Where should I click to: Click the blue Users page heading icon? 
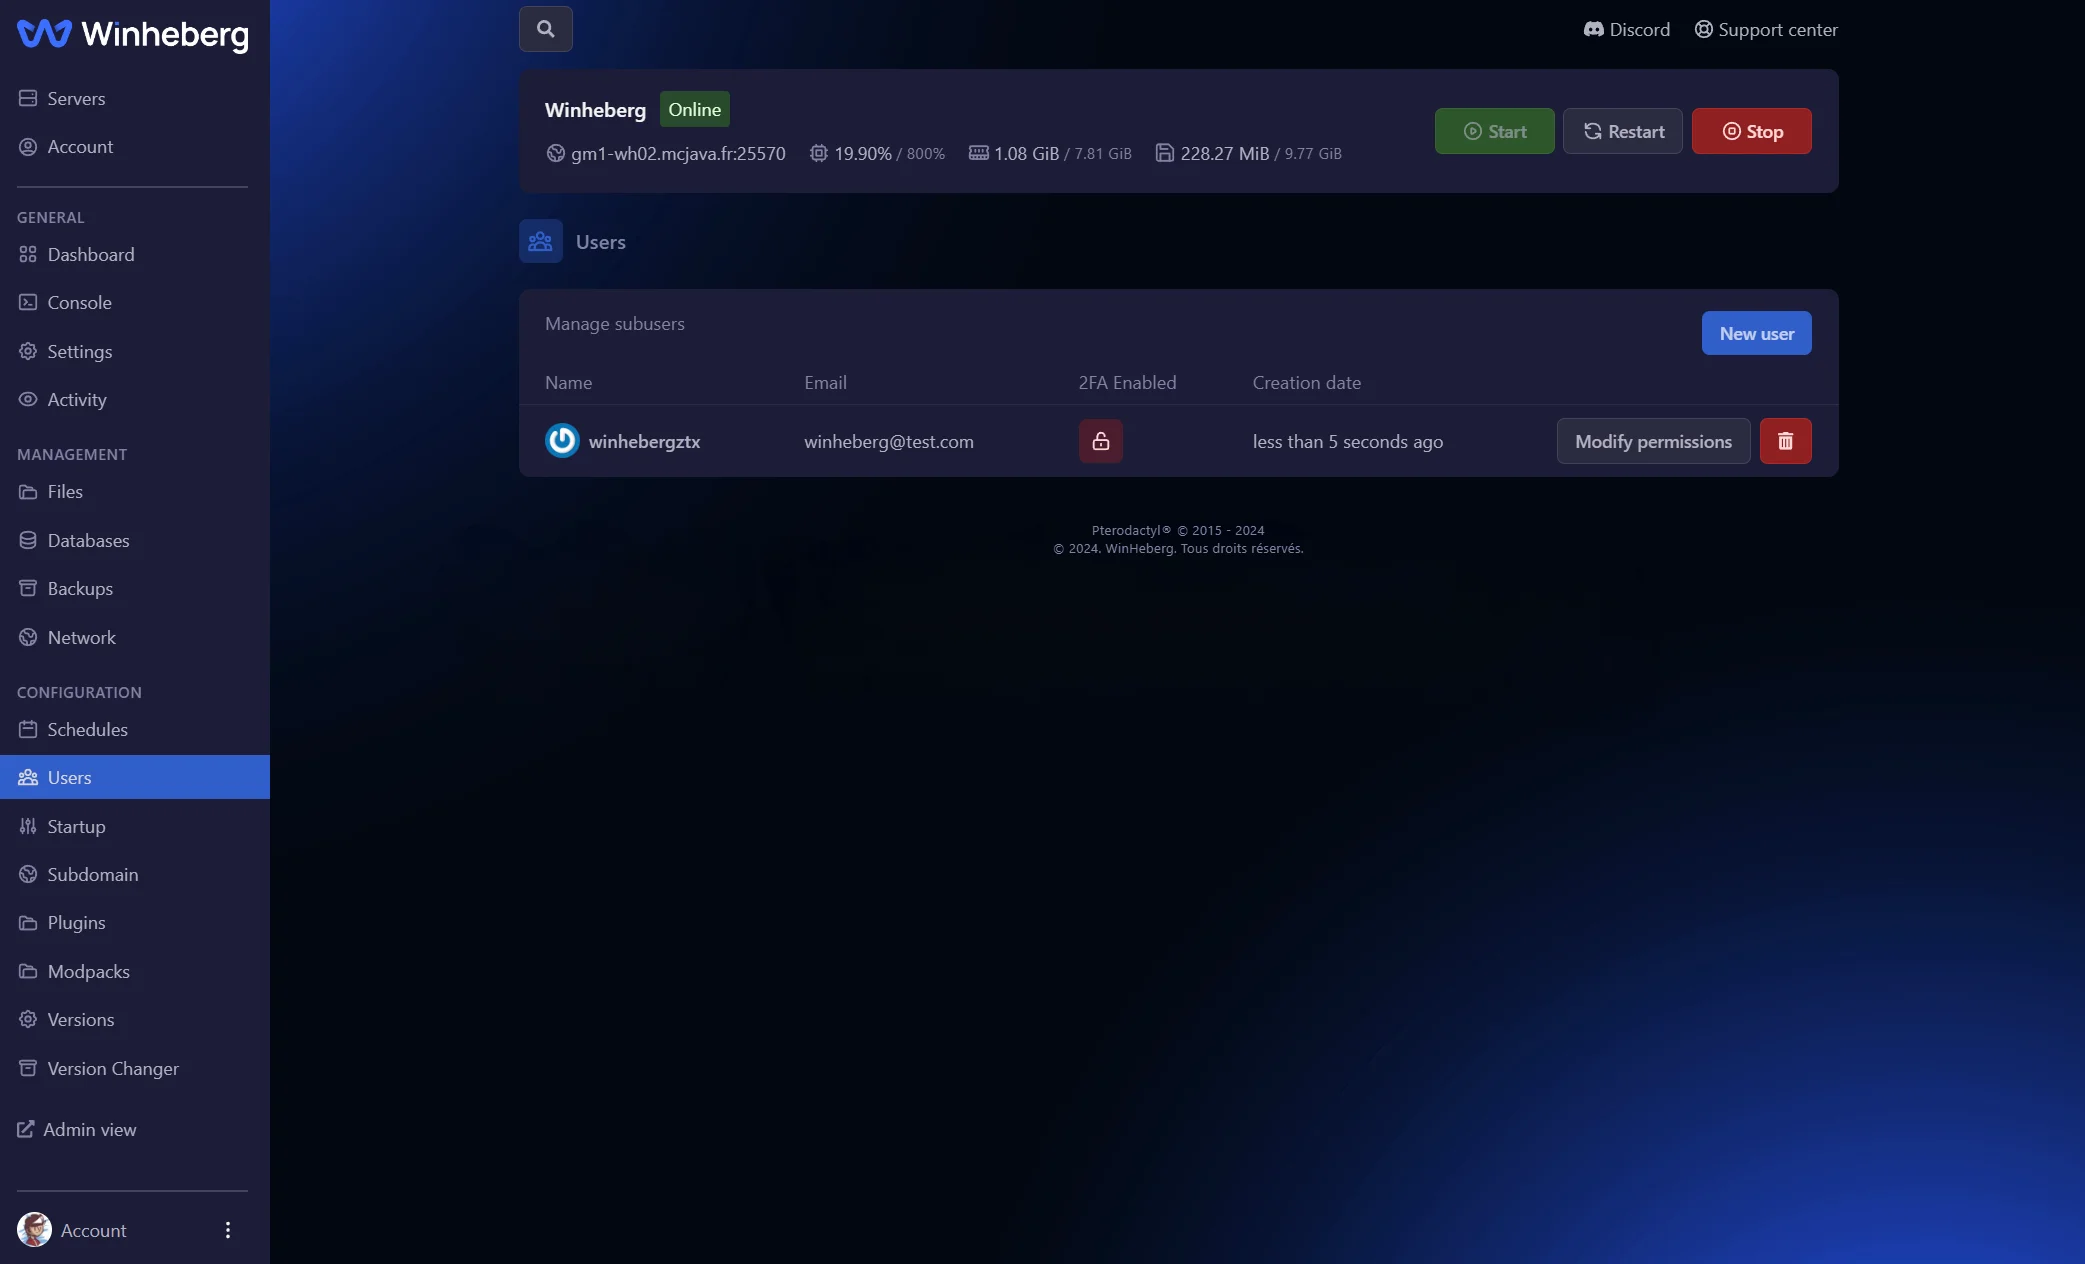tap(540, 241)
